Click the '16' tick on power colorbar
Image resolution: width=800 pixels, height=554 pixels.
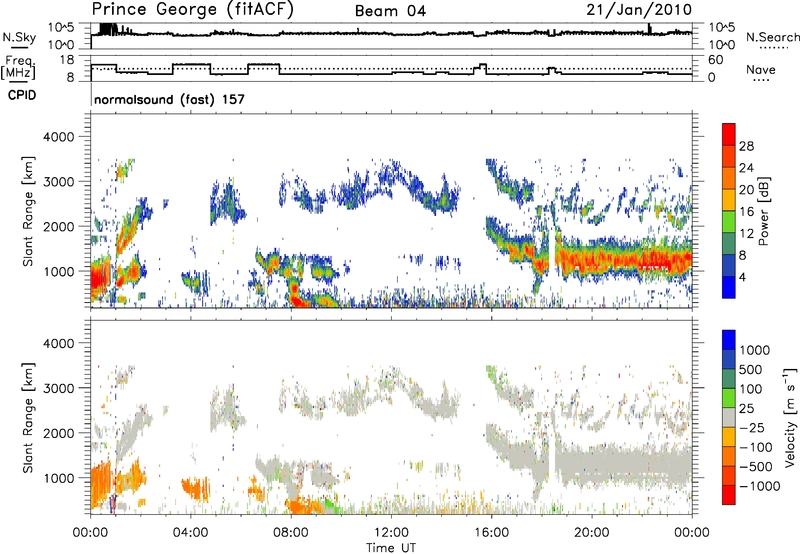point(746,212)
